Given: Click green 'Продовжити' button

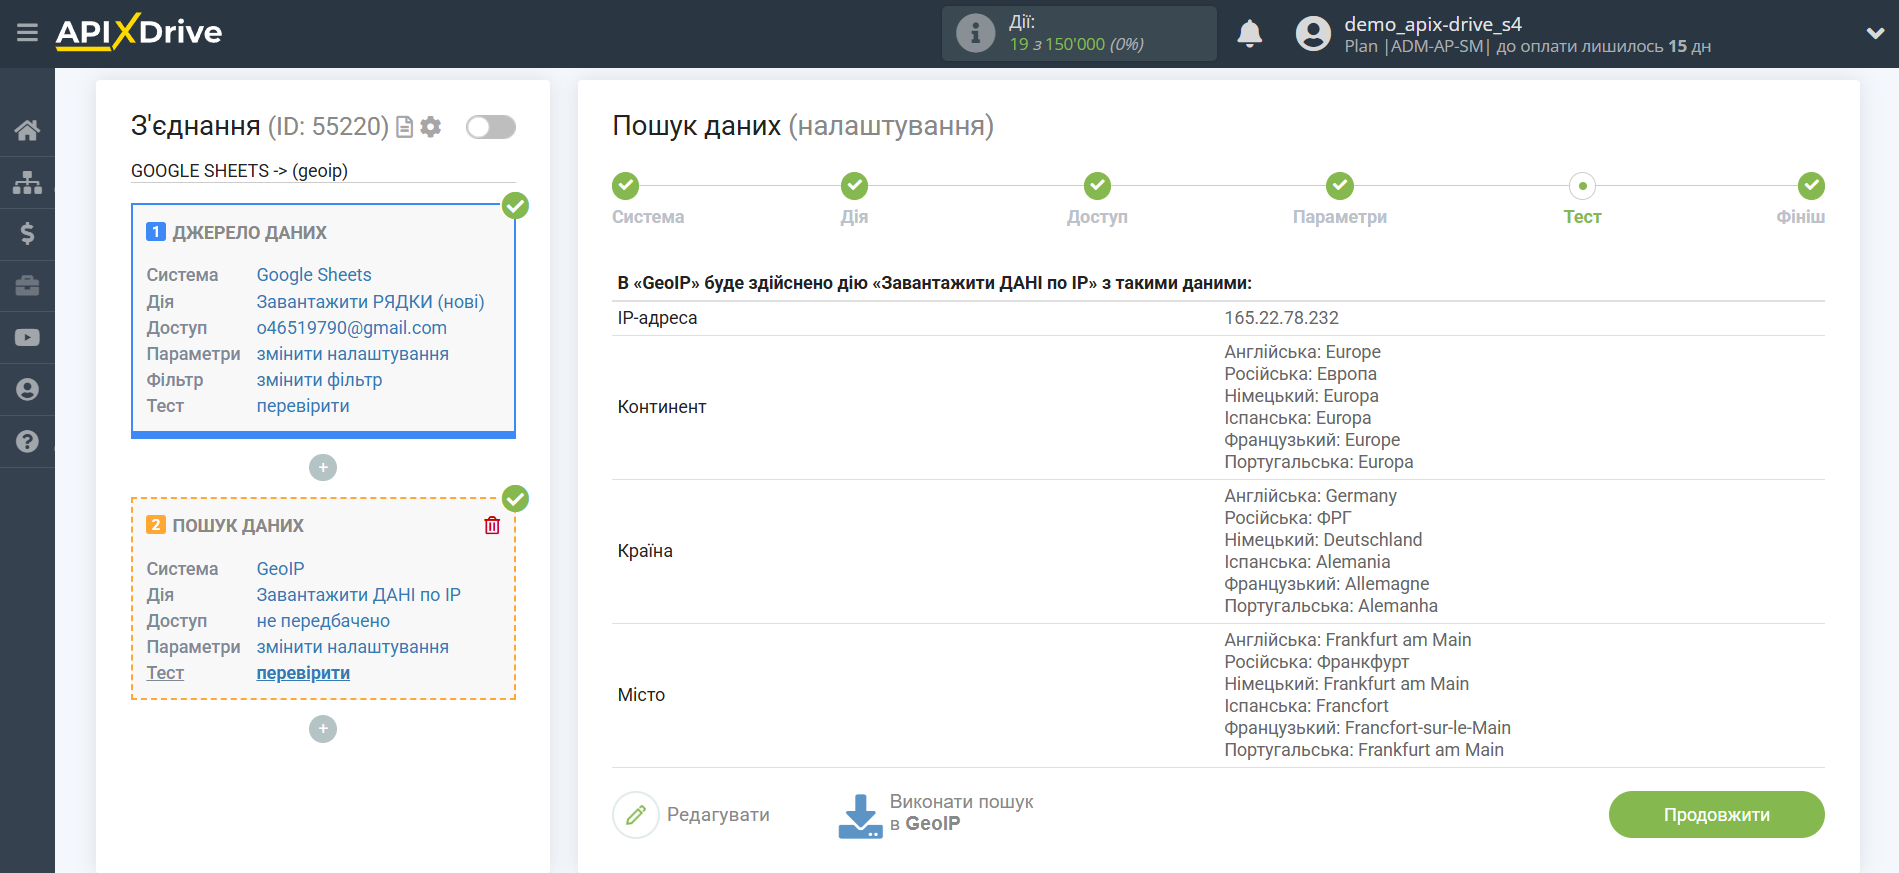Looking at the screenshot, I should click(x=1716, y=815).
